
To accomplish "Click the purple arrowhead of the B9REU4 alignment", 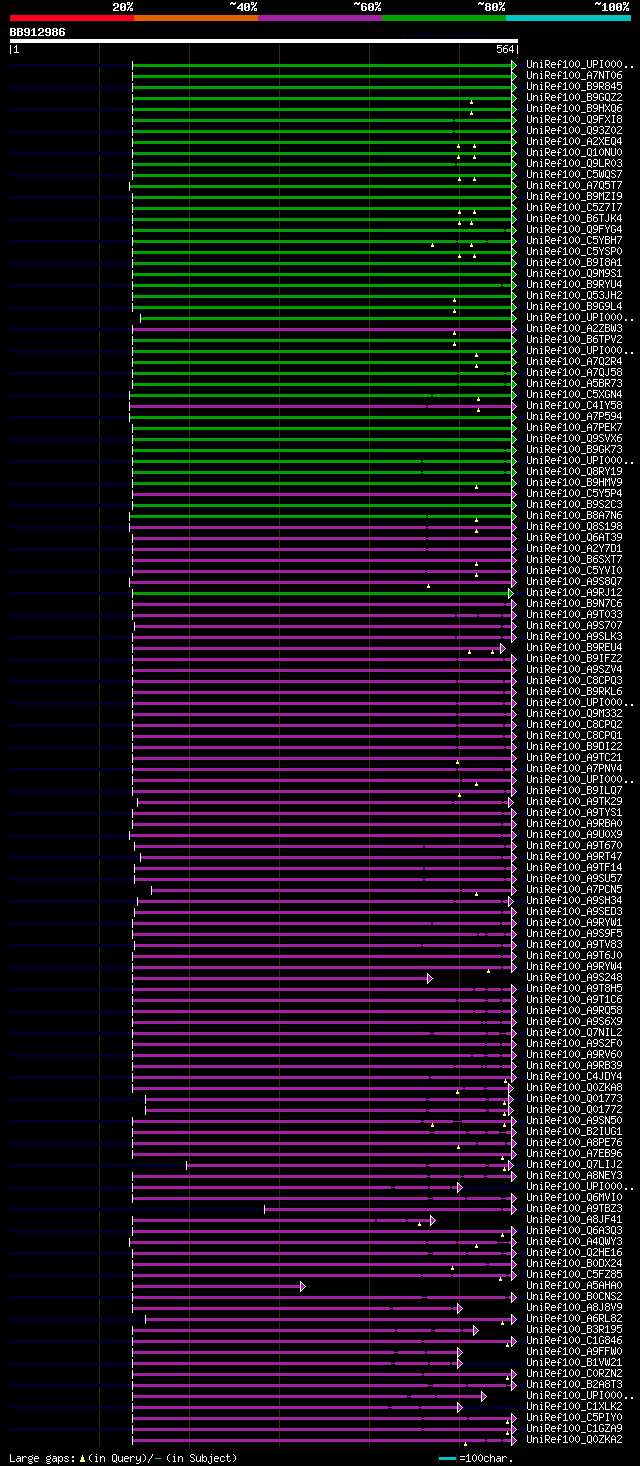I will pyautogui.click(x=503, y=648).
